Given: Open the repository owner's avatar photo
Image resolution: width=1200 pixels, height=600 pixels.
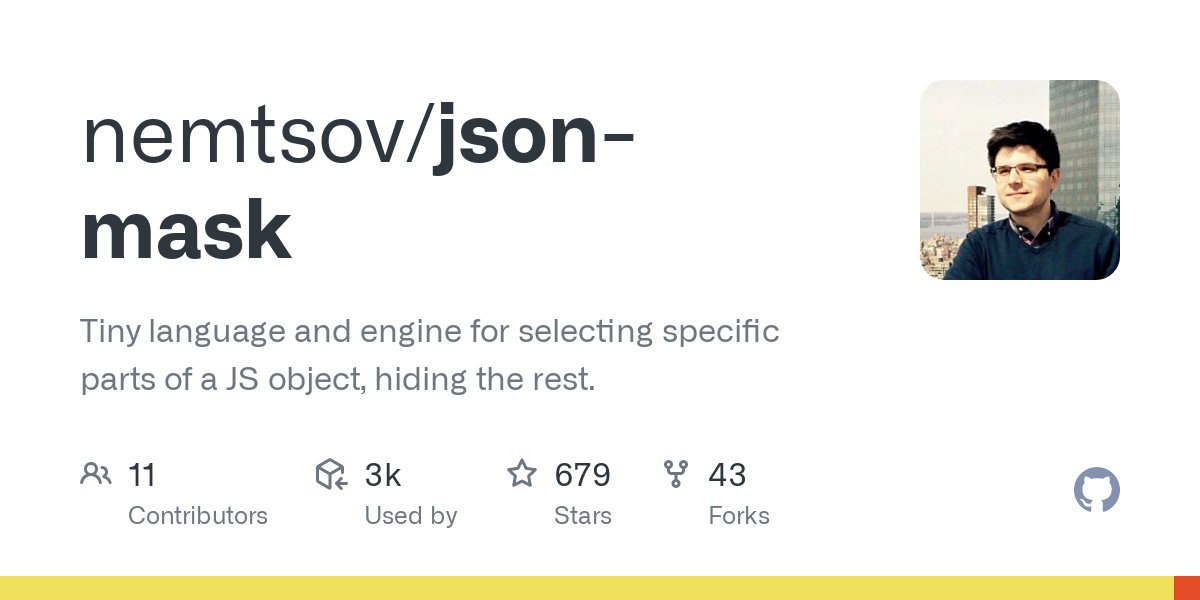Looking at the screenshot, I should point(1019,180).
